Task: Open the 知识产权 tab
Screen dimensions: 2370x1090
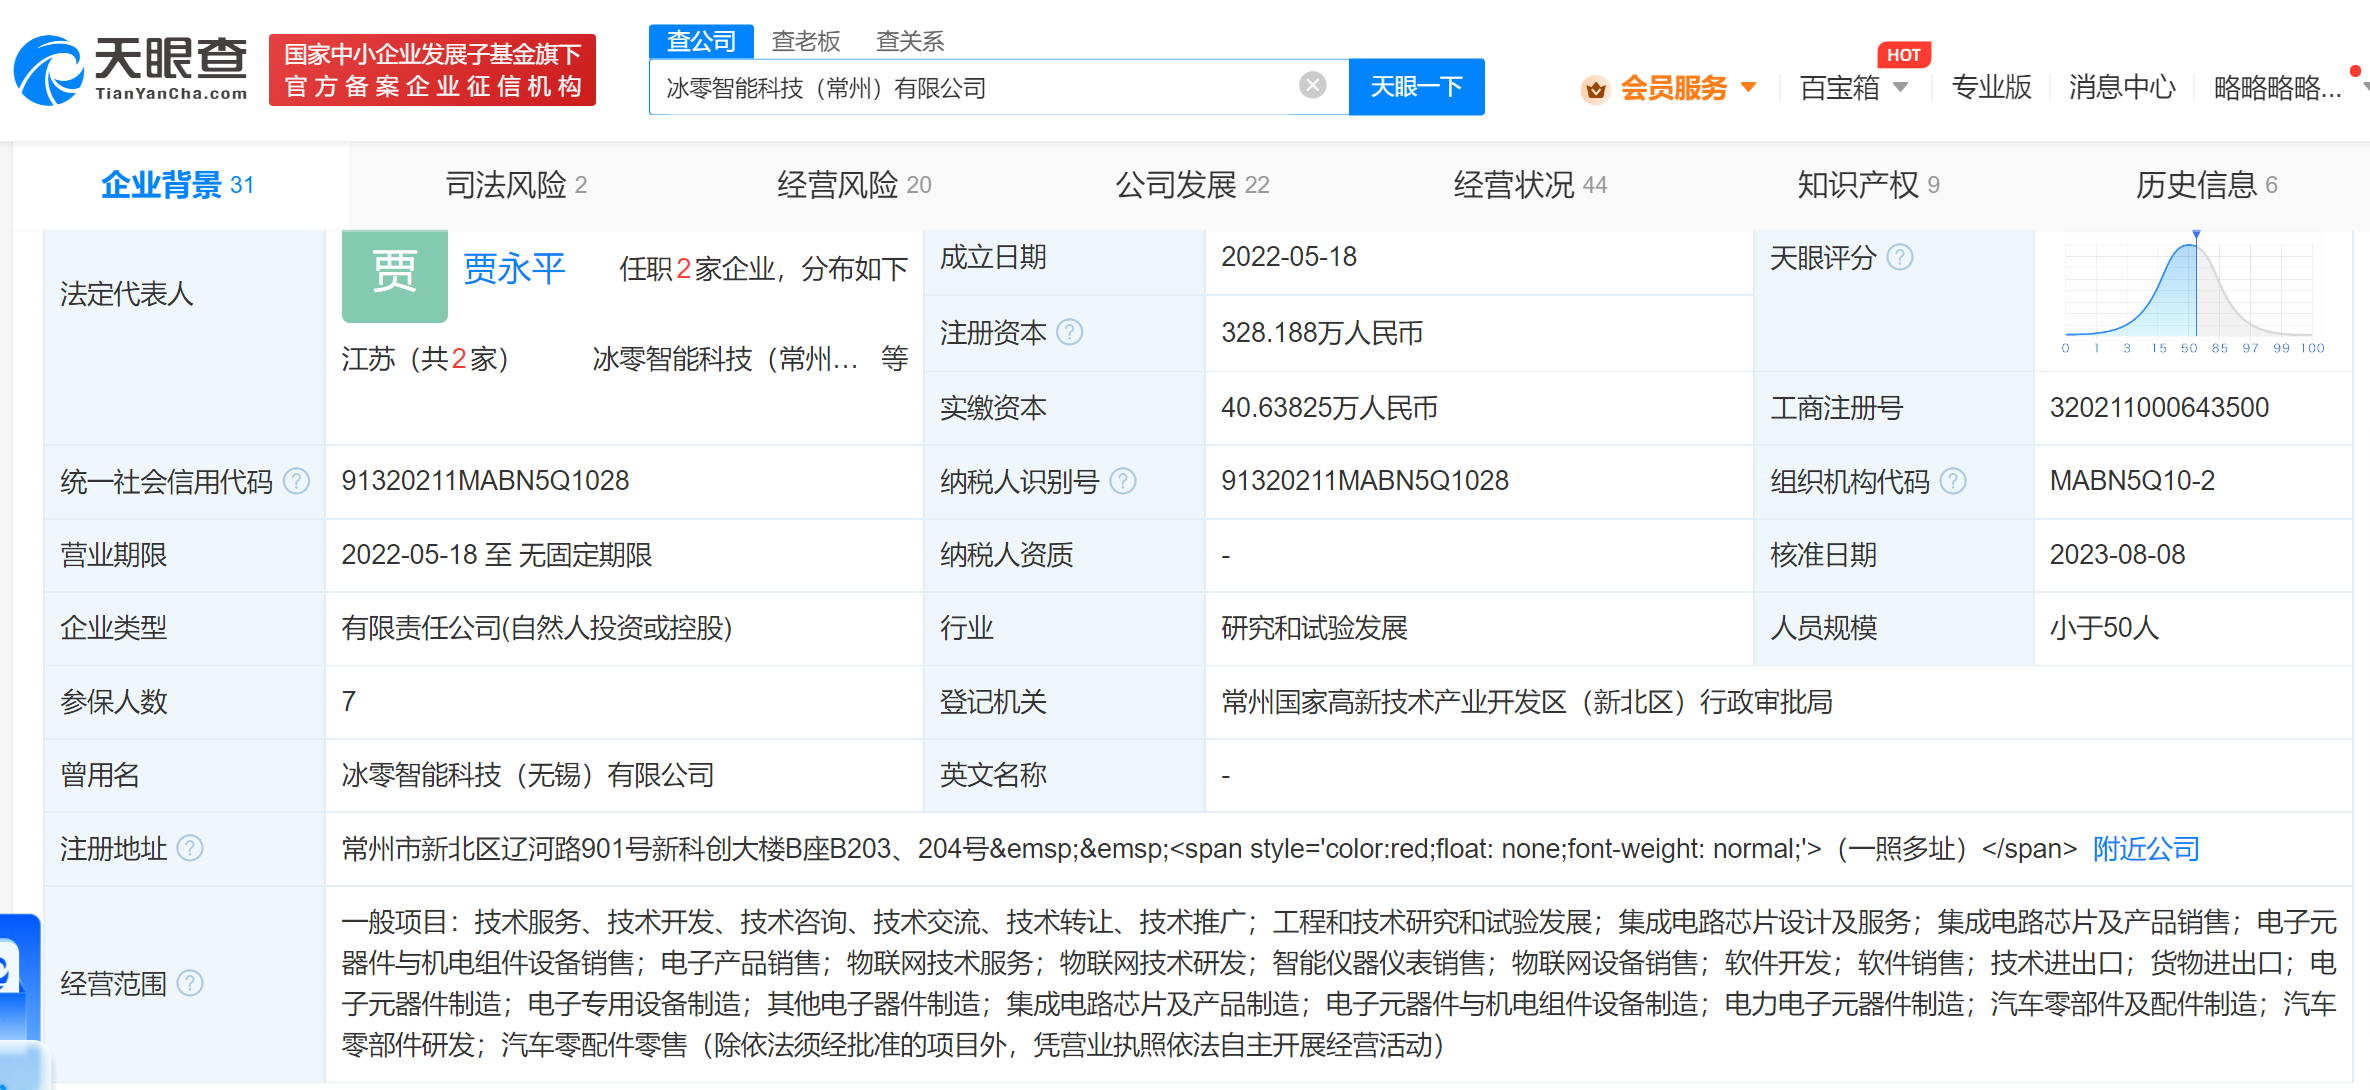Action: click(1868, 185)
